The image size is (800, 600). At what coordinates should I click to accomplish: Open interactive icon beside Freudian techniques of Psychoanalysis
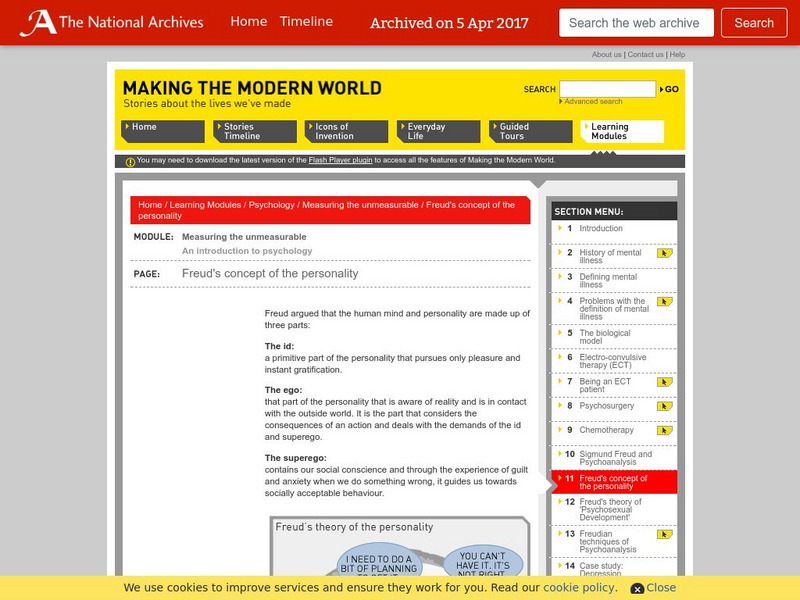(x=664, y=535)
